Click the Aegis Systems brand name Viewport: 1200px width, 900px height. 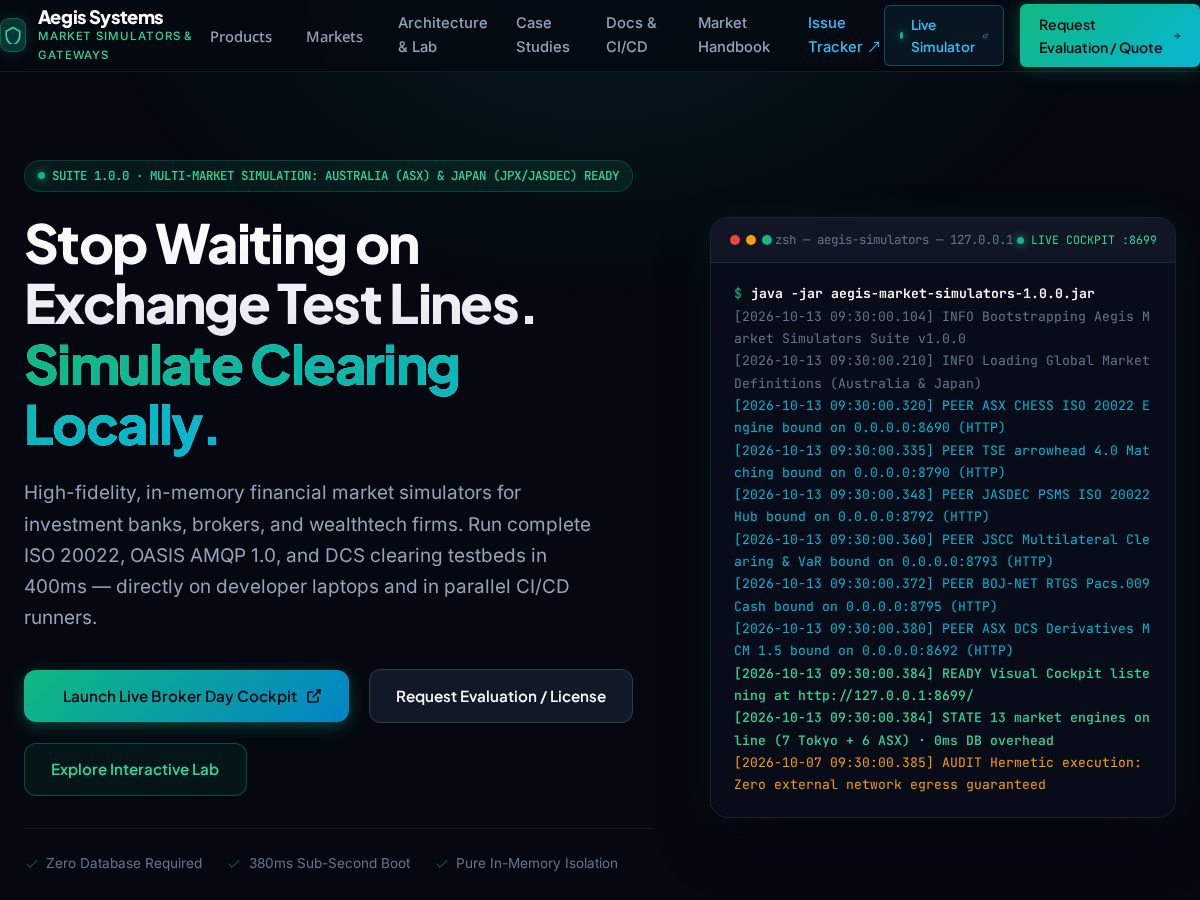[x=100, y=17]
